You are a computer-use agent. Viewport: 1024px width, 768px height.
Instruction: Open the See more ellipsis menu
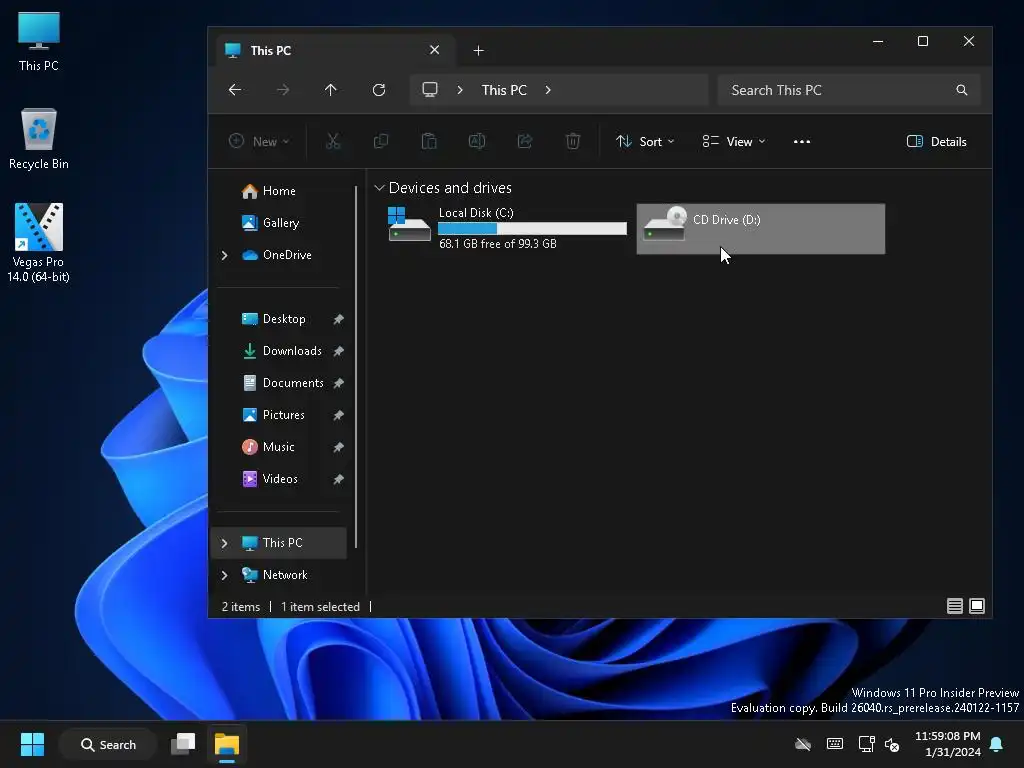(x=802, y=142)
